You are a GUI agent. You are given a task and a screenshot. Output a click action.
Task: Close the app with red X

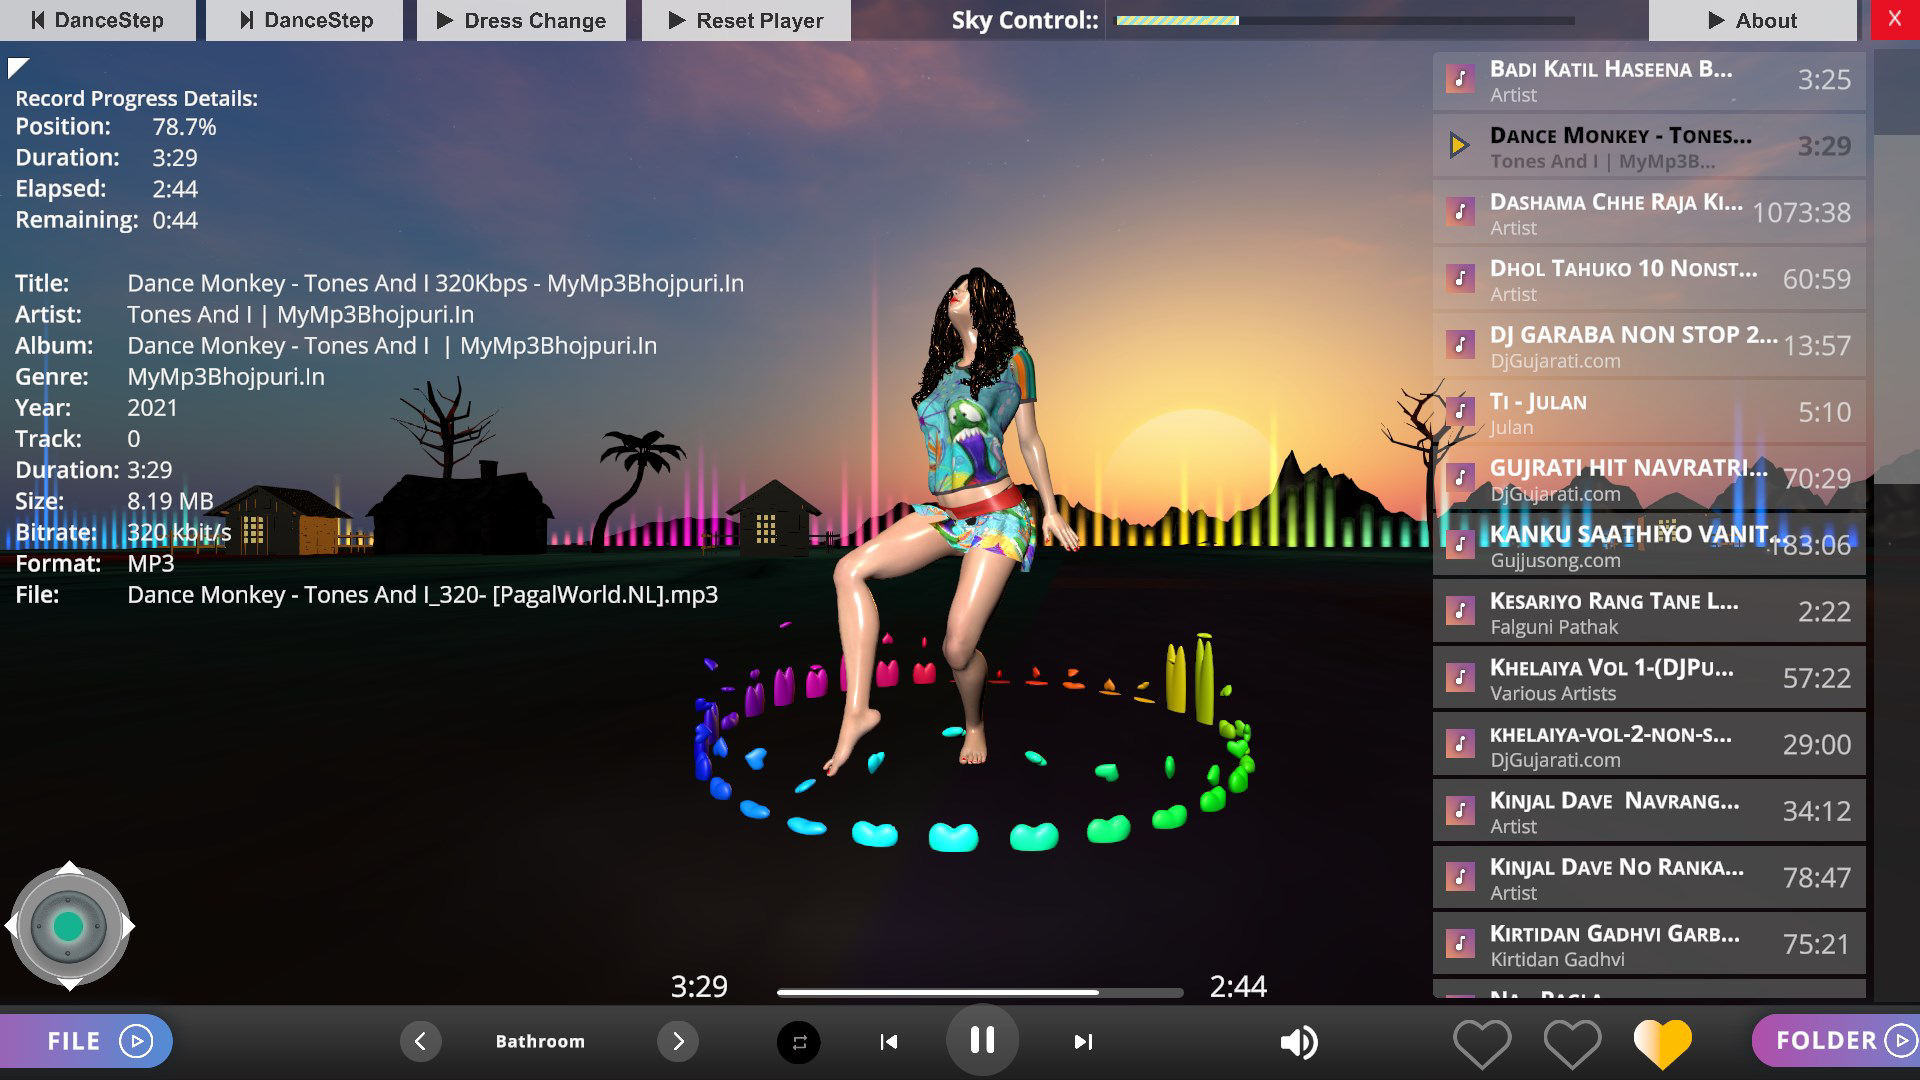1894,19
